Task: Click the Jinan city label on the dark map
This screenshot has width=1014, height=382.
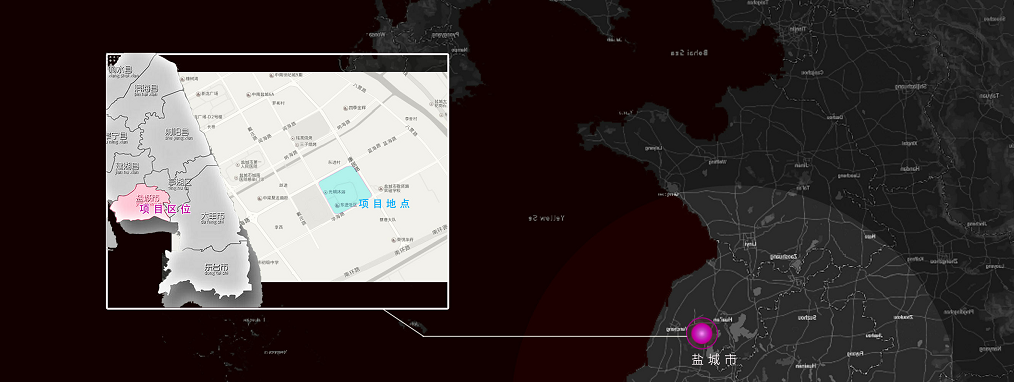Action: [x=802, y=165]
